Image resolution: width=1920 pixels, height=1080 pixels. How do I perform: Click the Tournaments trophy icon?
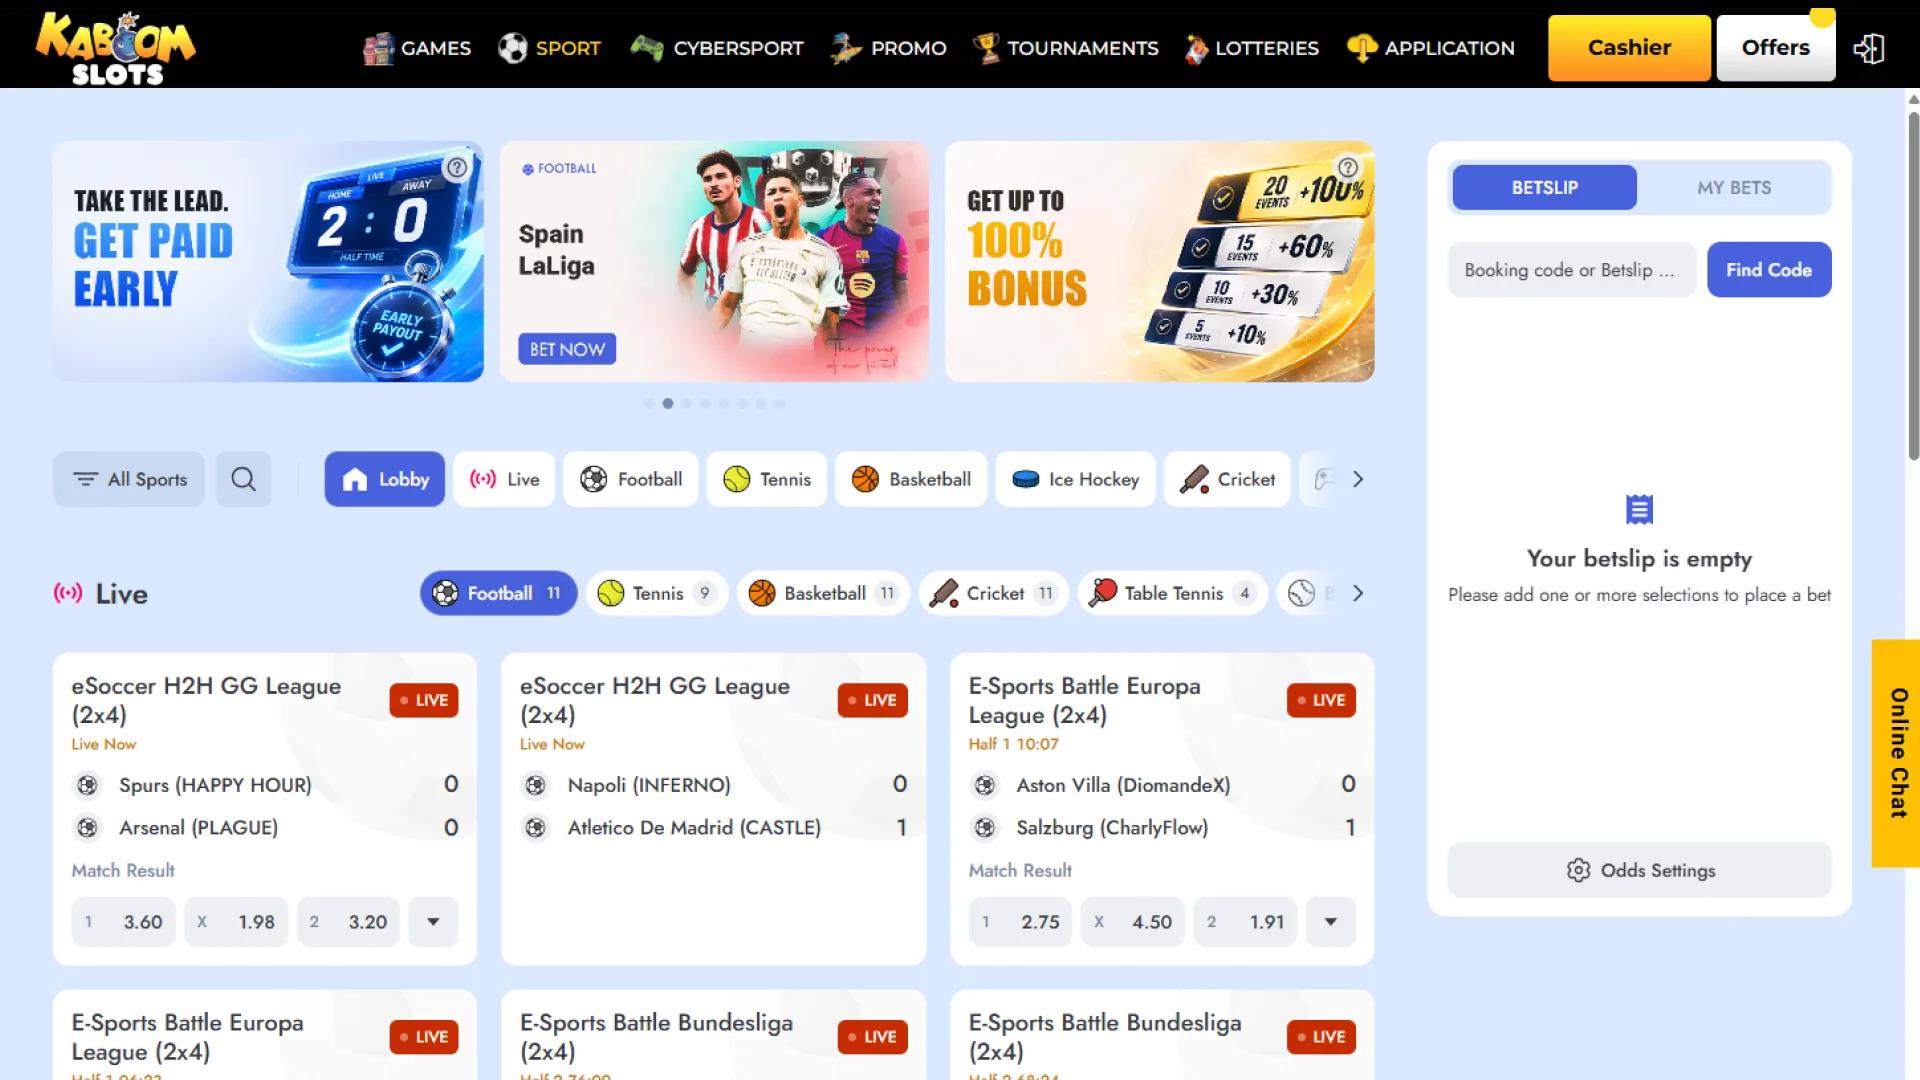point(987,48)
